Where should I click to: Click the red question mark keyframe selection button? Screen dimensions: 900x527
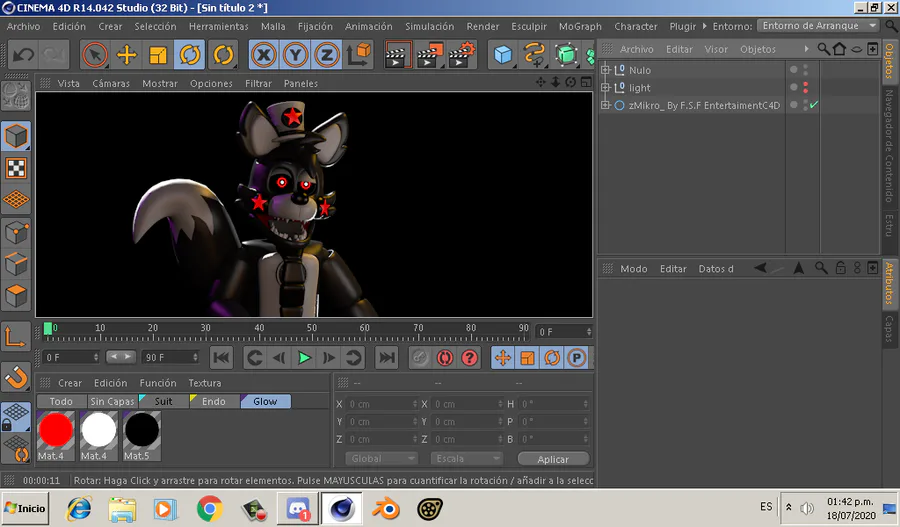[470, 358]
